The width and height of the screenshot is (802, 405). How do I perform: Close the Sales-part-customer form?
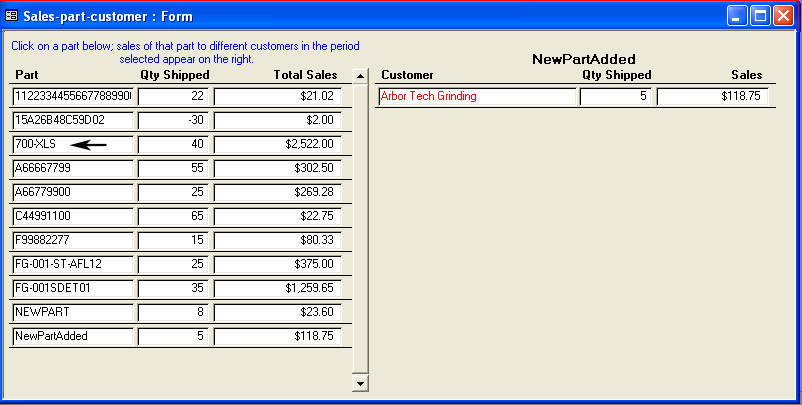pyautogui.click(x=782, y=16)
